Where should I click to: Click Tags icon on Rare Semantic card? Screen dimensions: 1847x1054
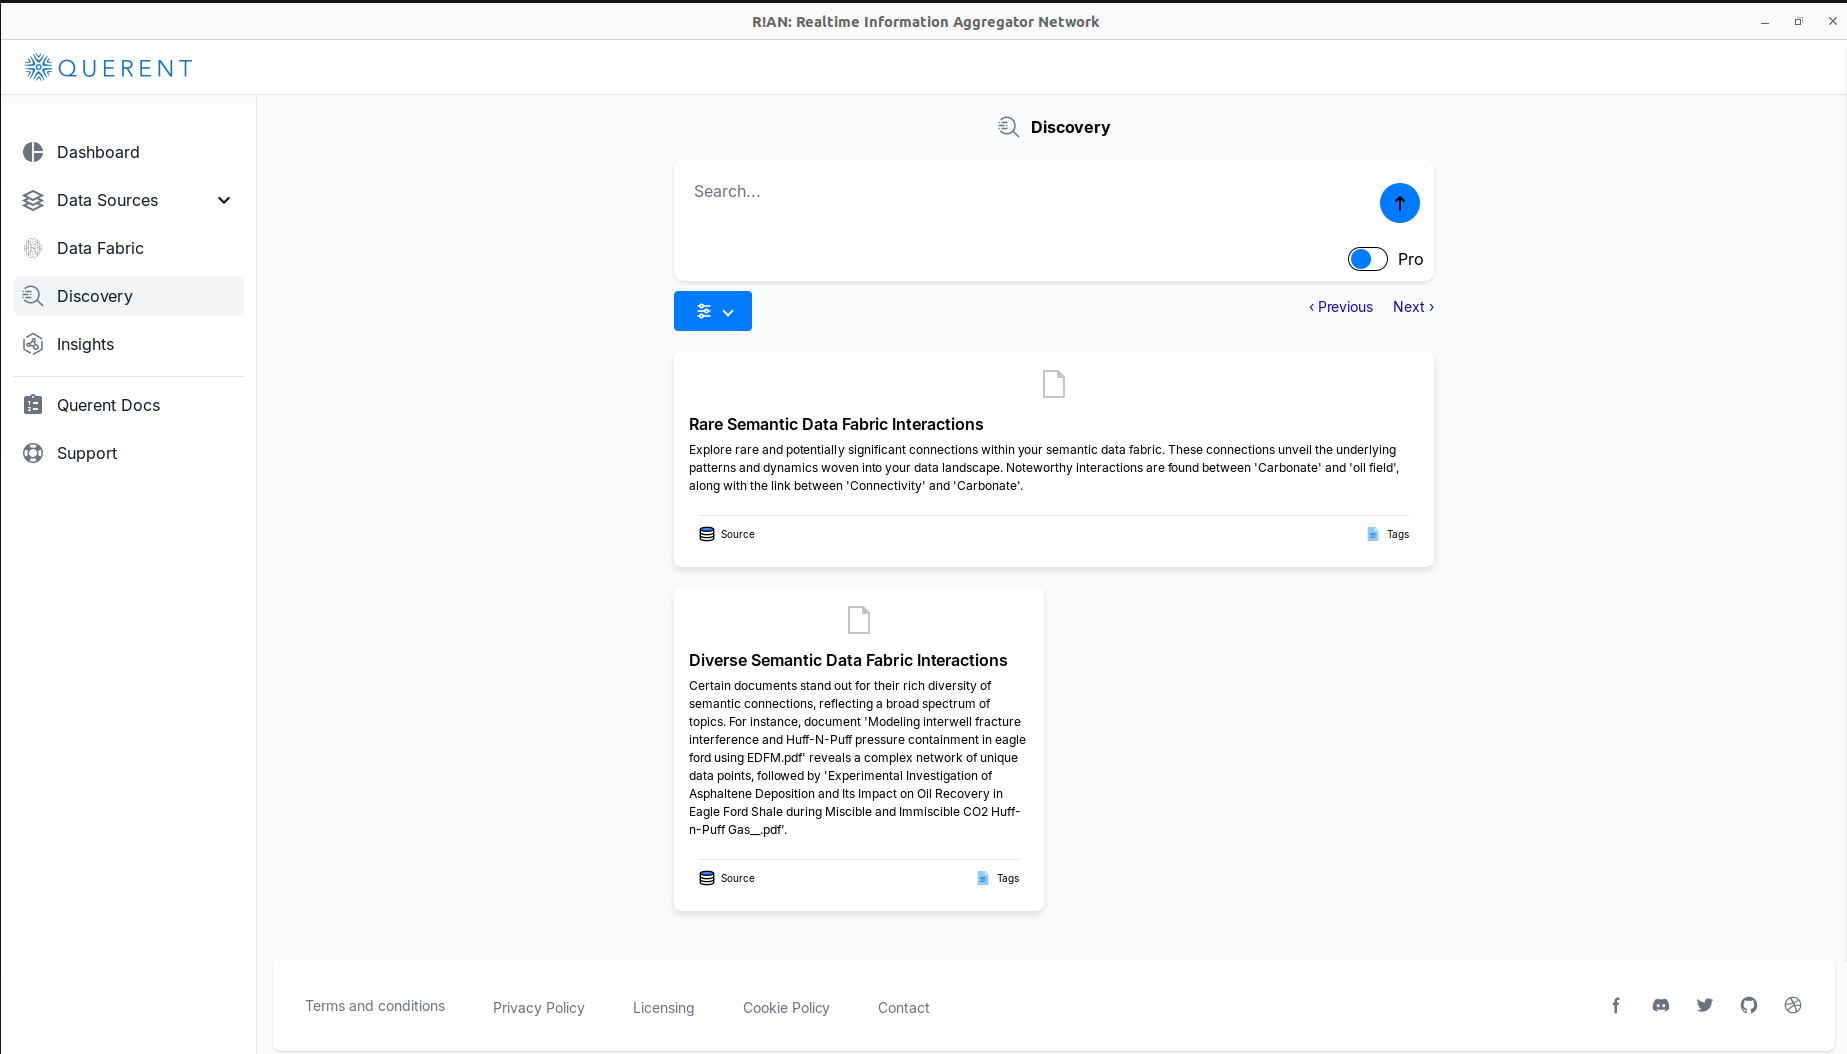(x=1373, y=534)
